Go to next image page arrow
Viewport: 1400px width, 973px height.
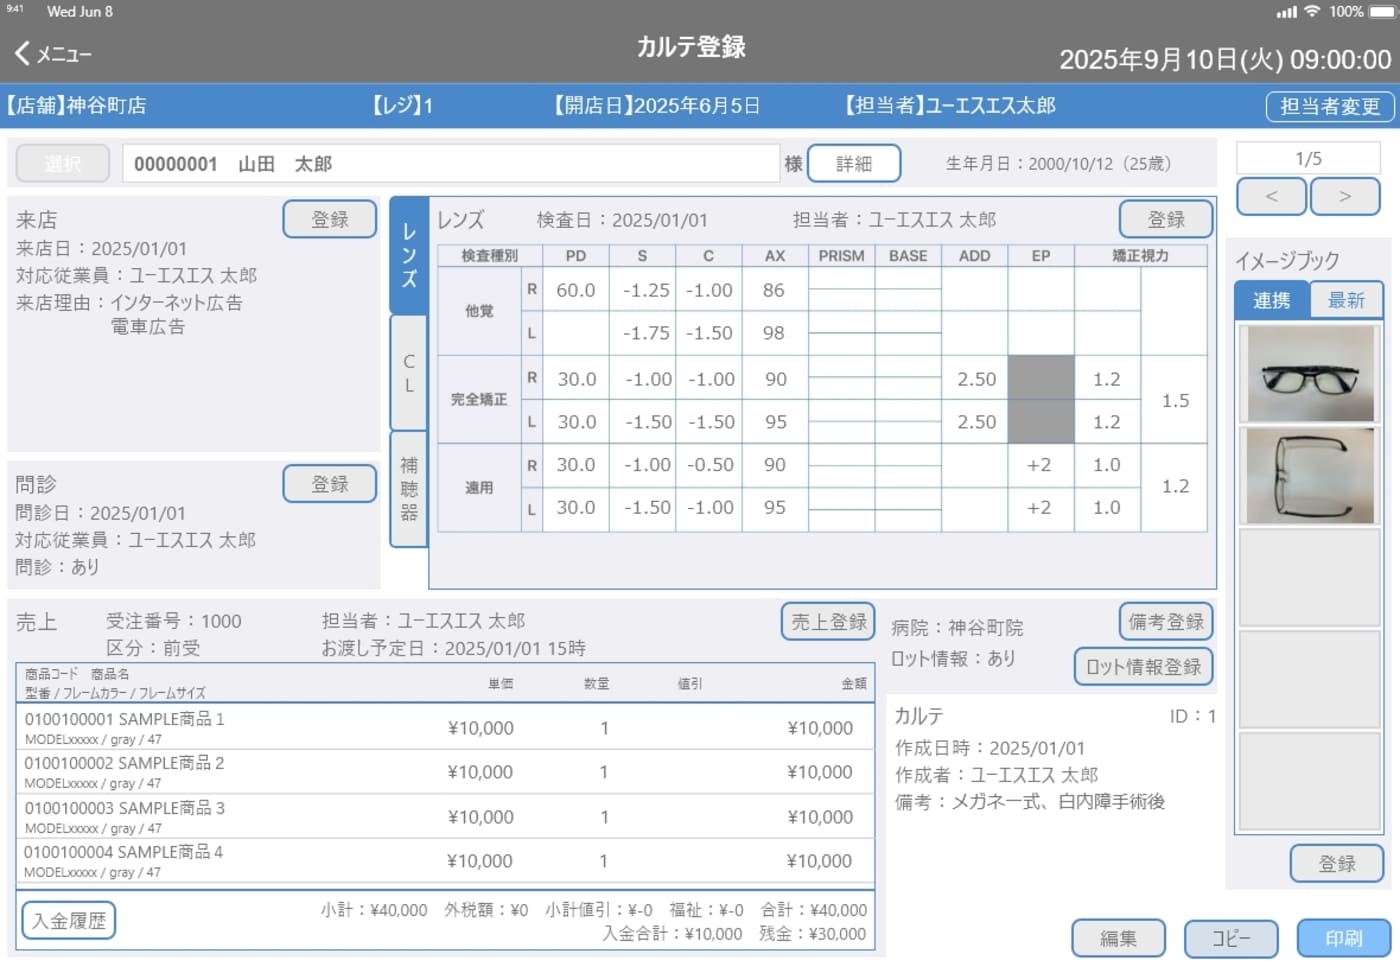click(1345, 197)
